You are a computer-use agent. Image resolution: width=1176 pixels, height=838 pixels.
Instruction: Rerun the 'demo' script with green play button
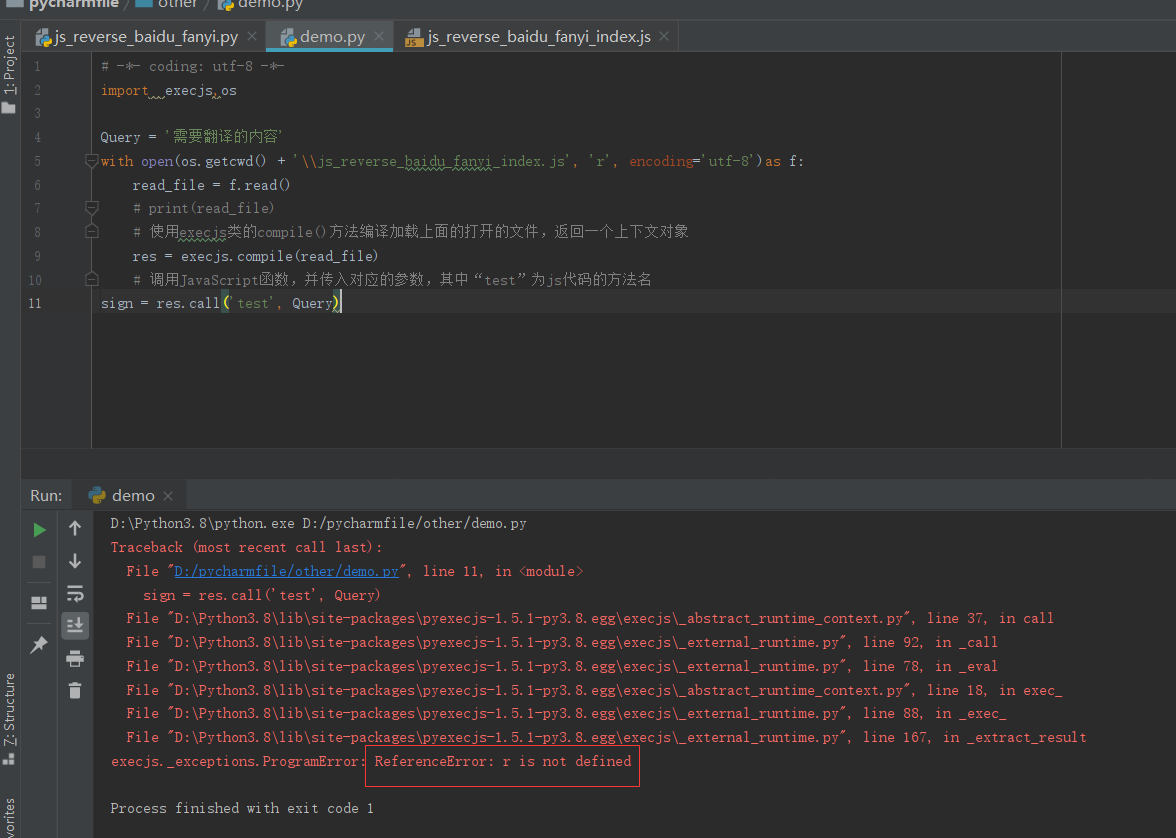tap(39, 528)
